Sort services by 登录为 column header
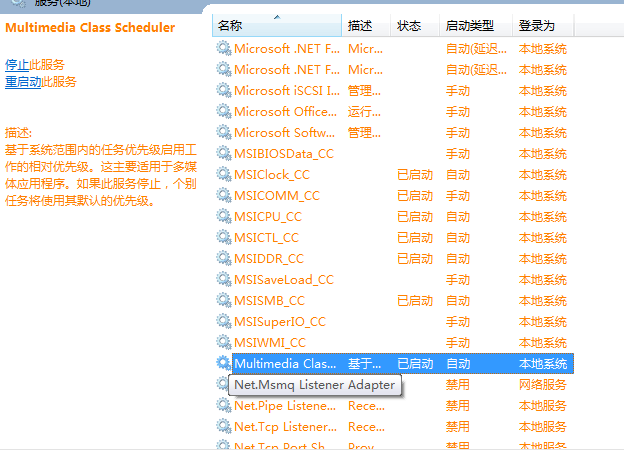Viewport: 624px width, 451px height. (x=543, y=25)
